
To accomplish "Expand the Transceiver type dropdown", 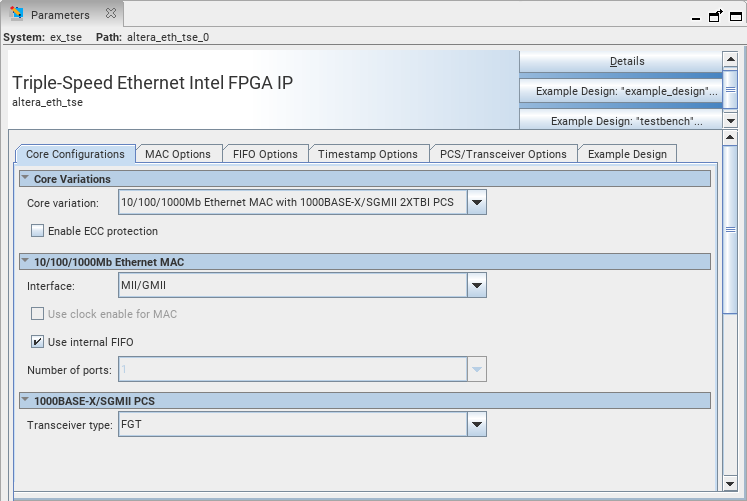I will tap(477, 425).
